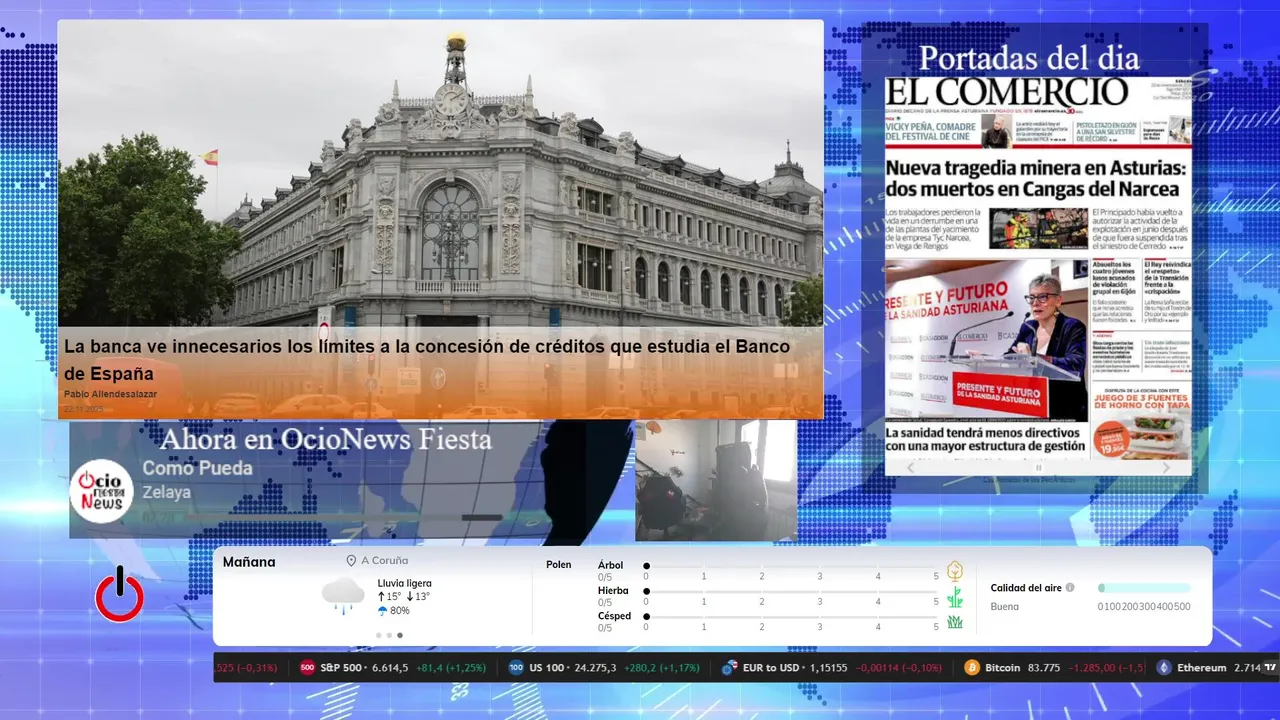The width and height of the screenshot is (1280, 720).
Task: Click the OcioNews Fiesta round logo
Action: tap(101, 490)
